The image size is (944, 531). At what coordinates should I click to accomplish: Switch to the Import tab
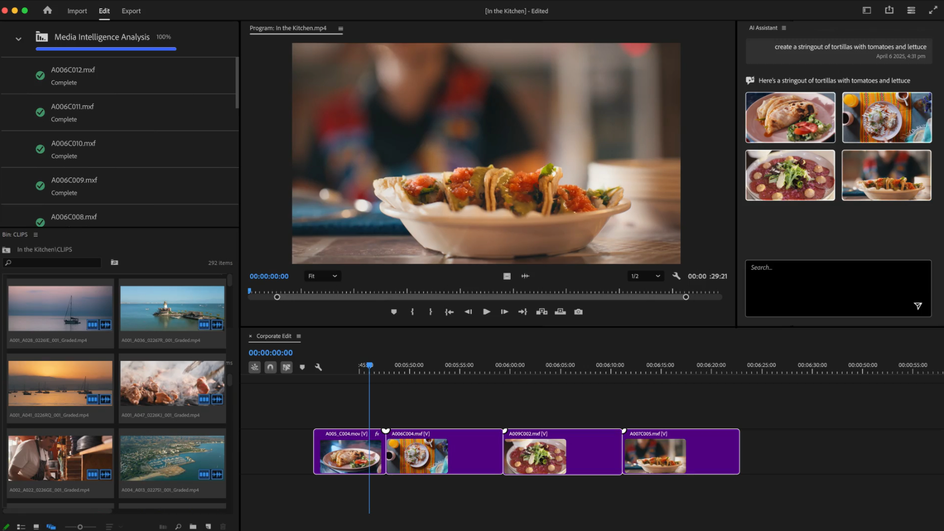point(77,11)
